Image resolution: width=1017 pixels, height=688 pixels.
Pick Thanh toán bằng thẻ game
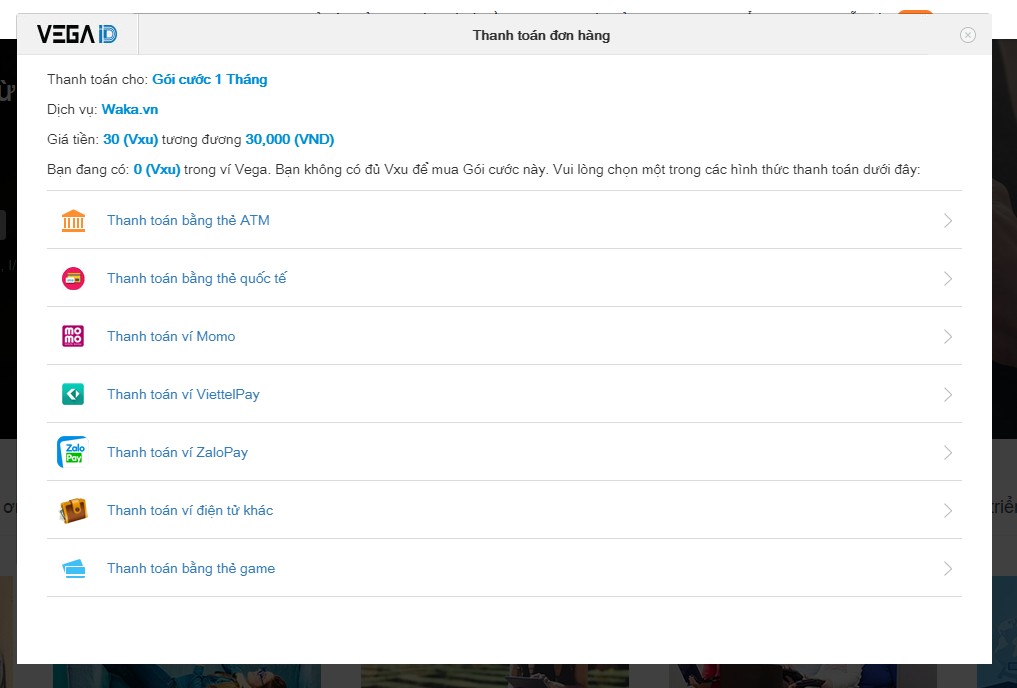click(x=191, y=569)
